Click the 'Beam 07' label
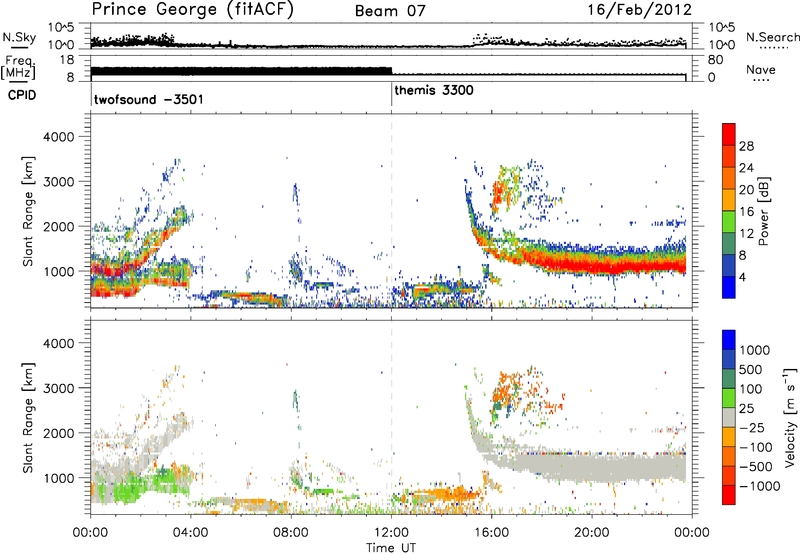Screen dimensions: 800x554 coord(390,11)
